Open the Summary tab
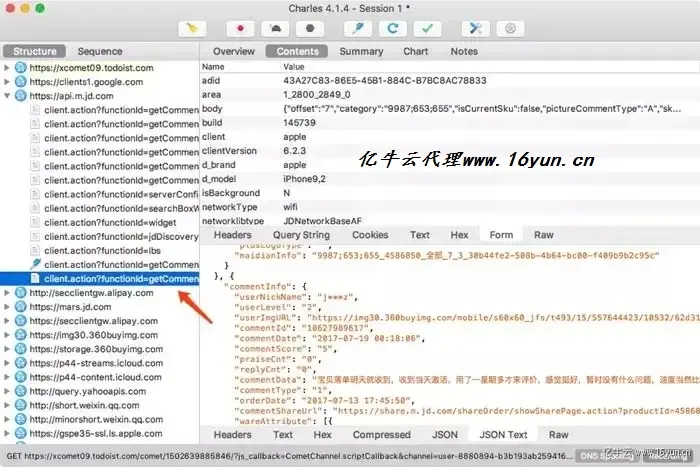This screenshot has width=700, height=467. click(361, 51)
